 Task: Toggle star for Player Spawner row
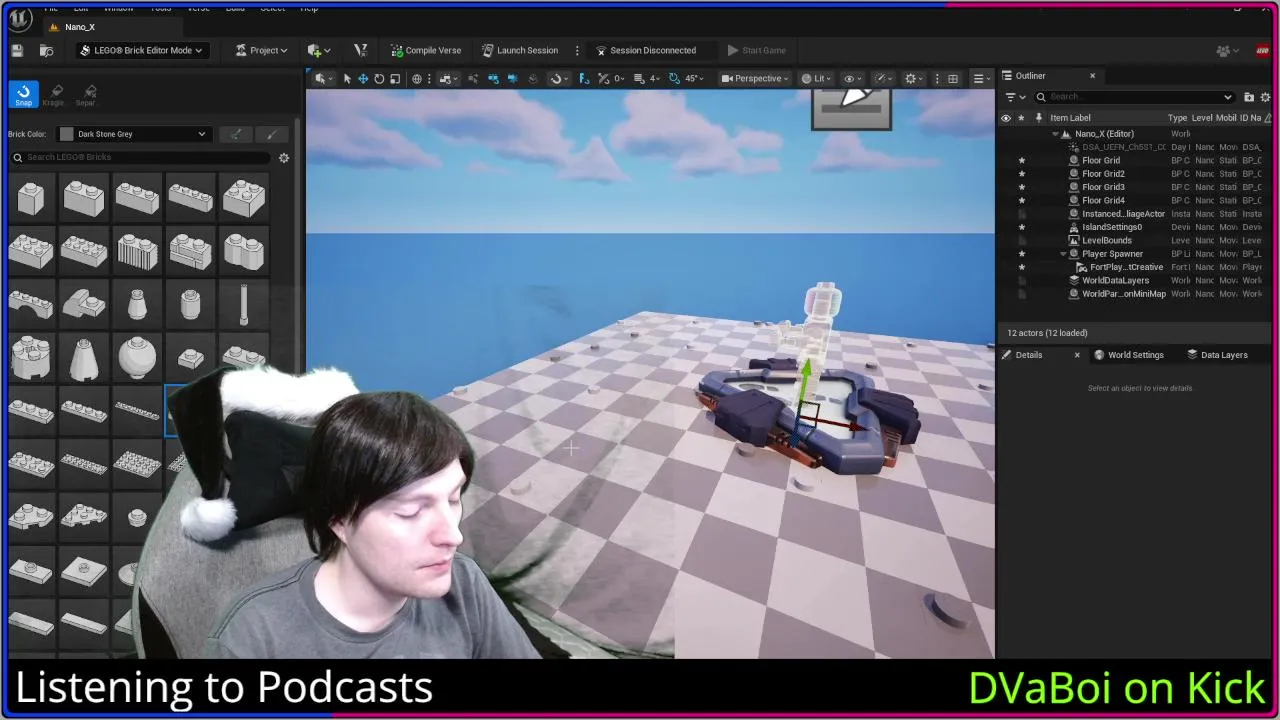tap(1021, 254)
